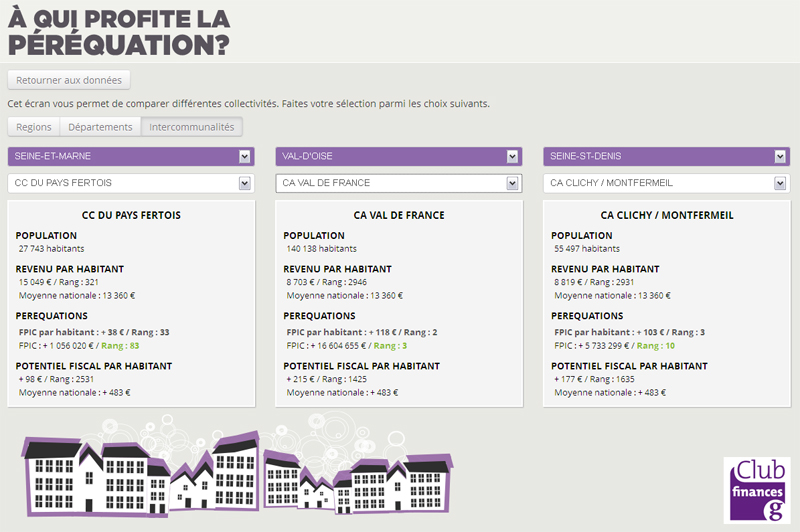This screenshot has height=532, width=800.
Task: Click the 'CA CLICHY / MONTFERMEIL' card heading
Action: (667, 215)
